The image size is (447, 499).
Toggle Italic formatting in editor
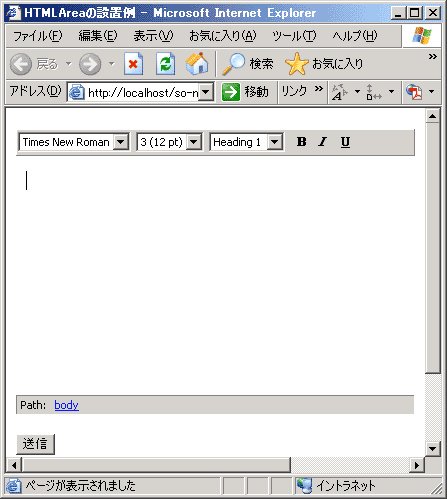(x=323, y=142)
